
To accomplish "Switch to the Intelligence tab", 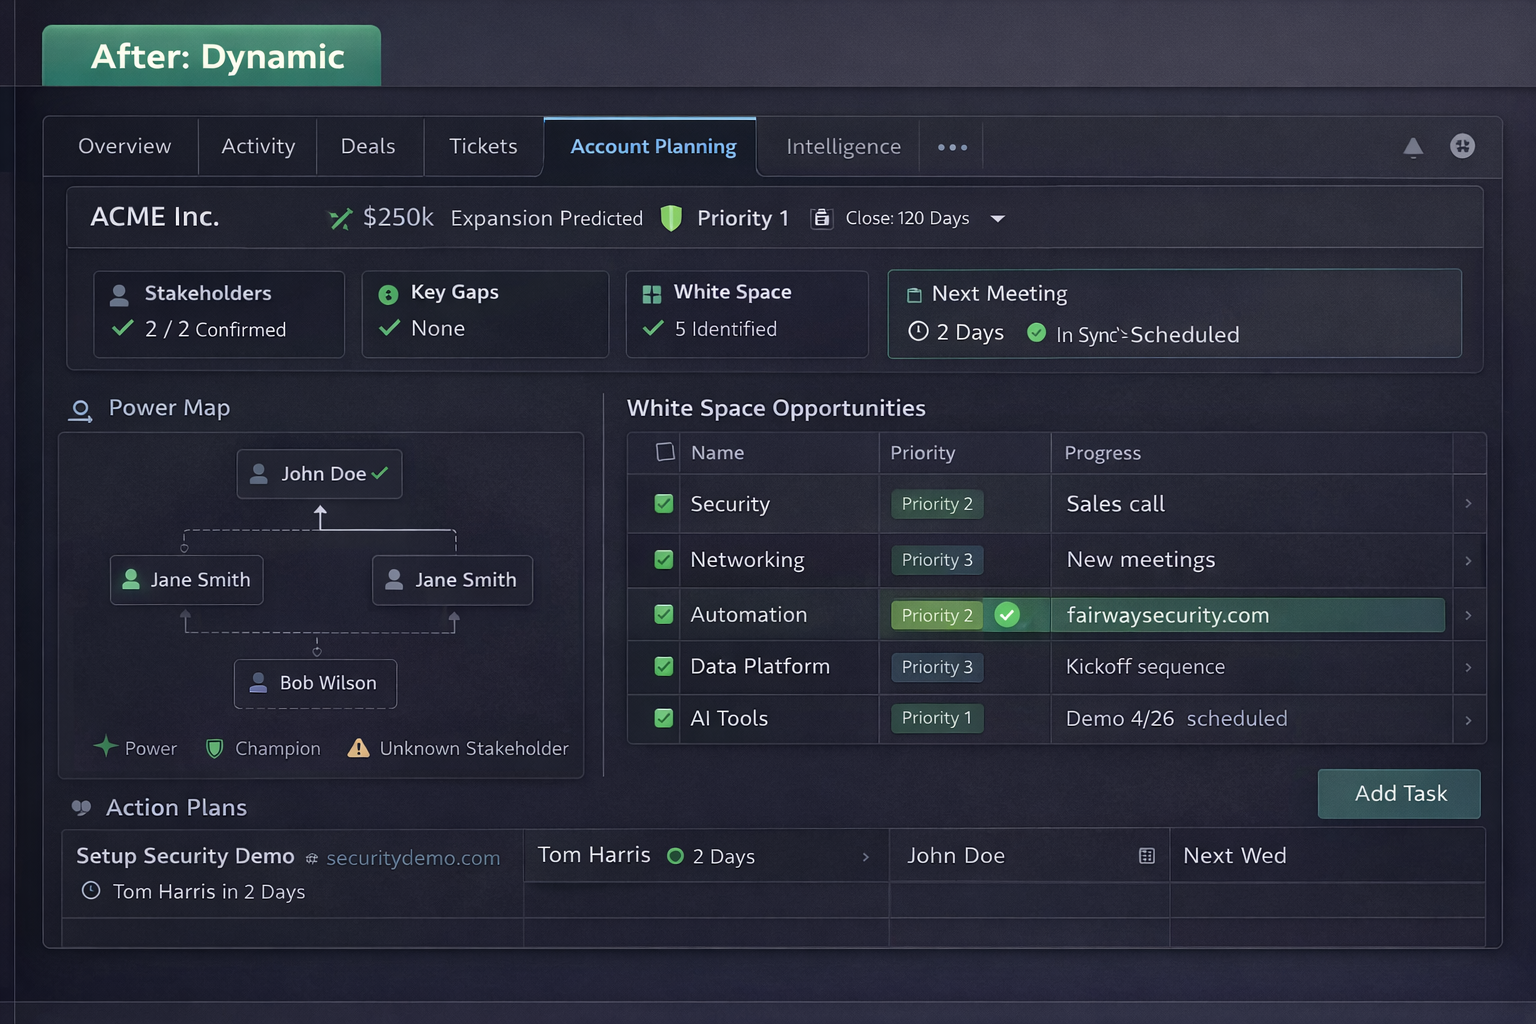I will click(843, 147).
